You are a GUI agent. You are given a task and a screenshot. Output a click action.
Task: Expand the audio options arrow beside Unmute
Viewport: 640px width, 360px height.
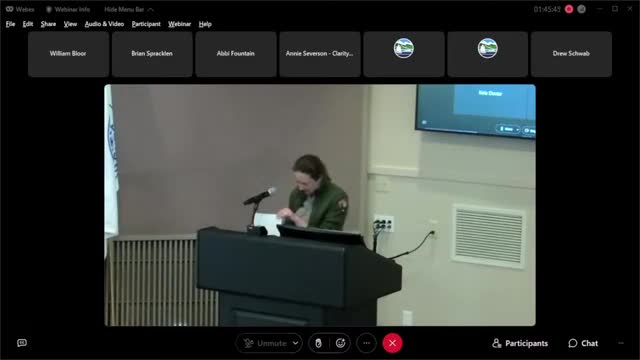(296, 343)
